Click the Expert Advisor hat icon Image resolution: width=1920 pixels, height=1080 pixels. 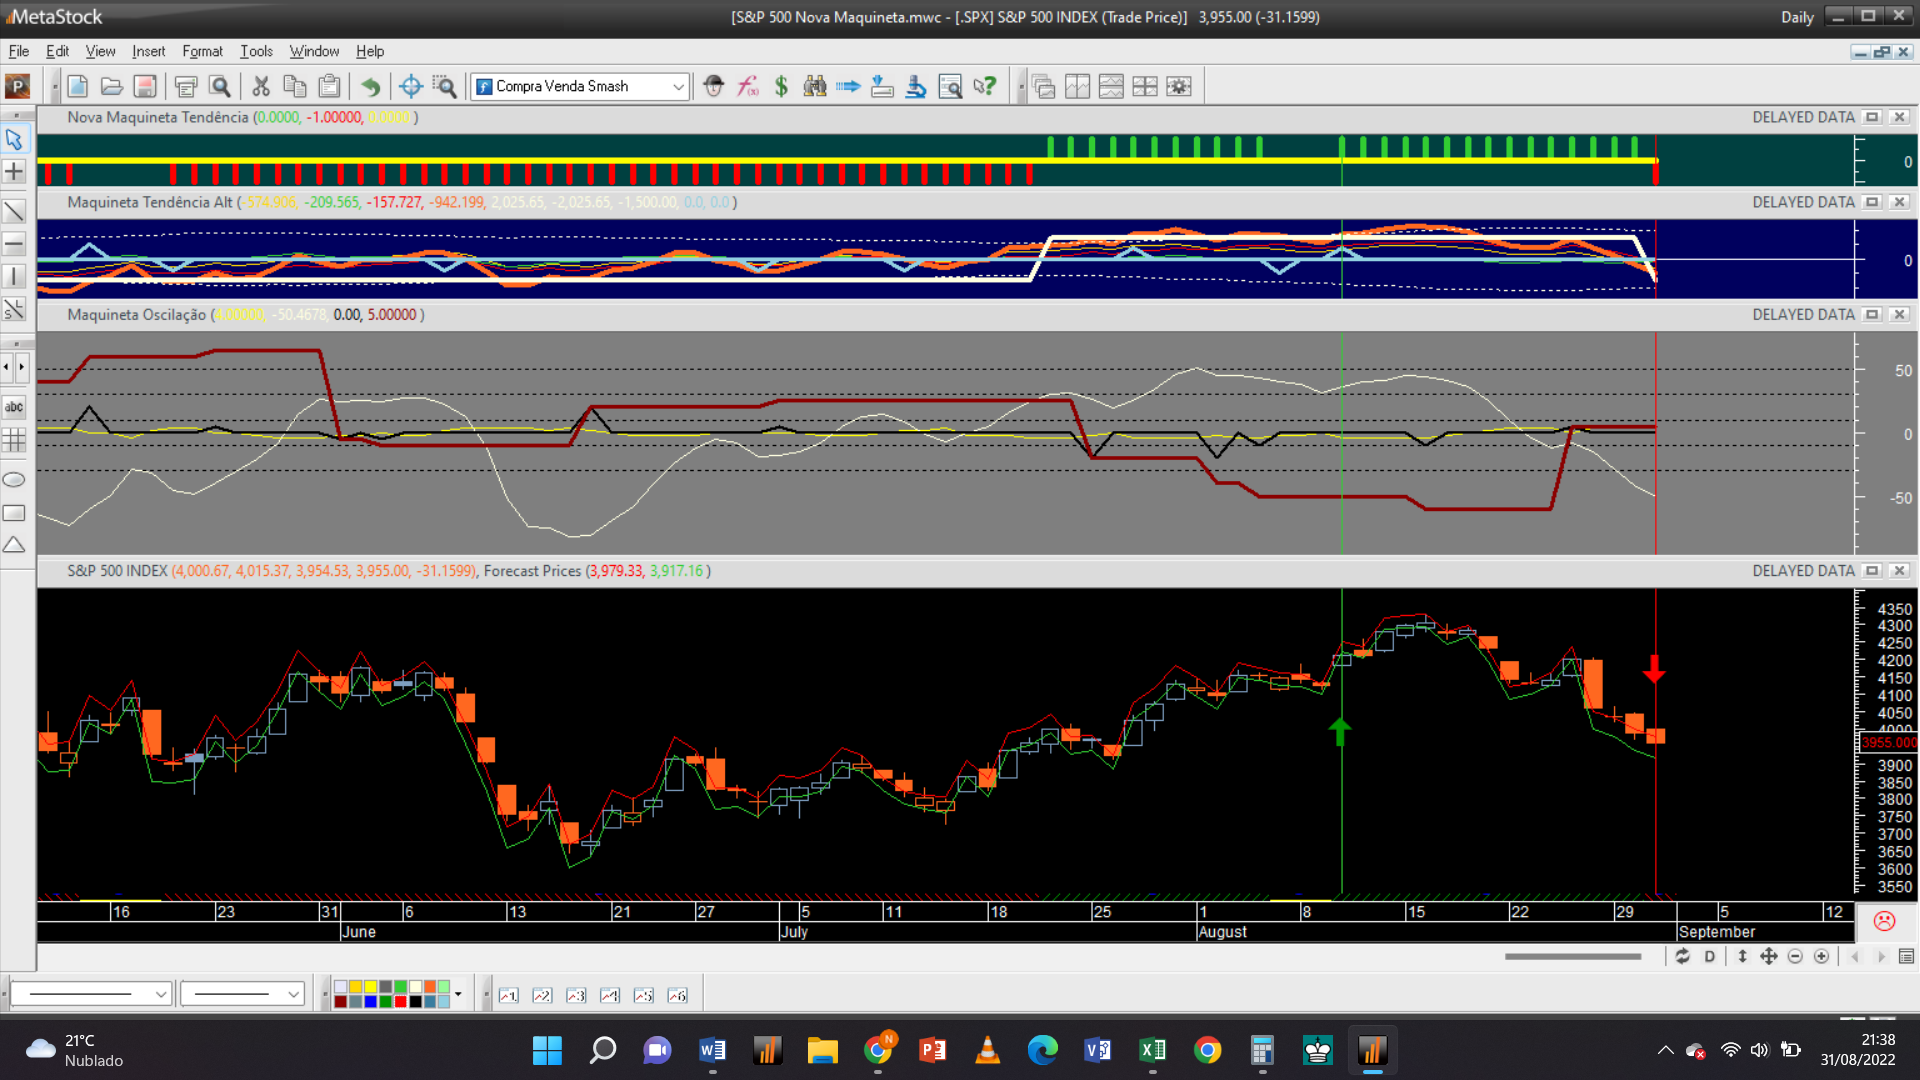[713, 87]
